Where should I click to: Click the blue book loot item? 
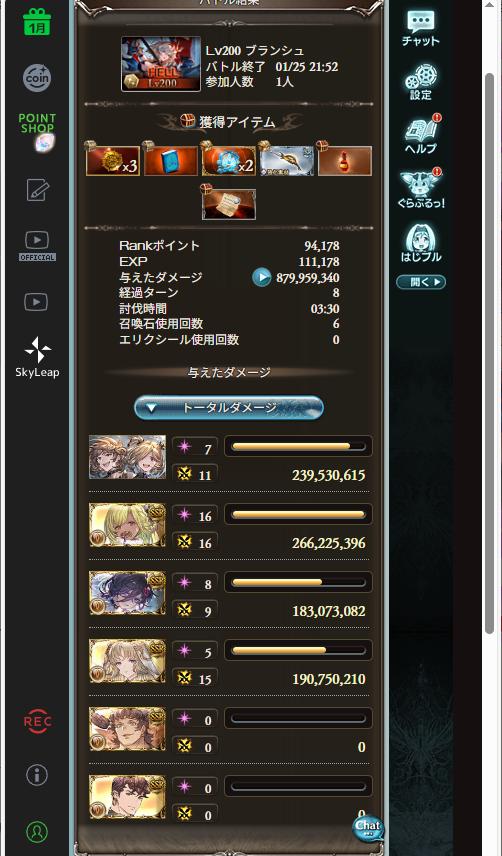(x=170, y=160)
